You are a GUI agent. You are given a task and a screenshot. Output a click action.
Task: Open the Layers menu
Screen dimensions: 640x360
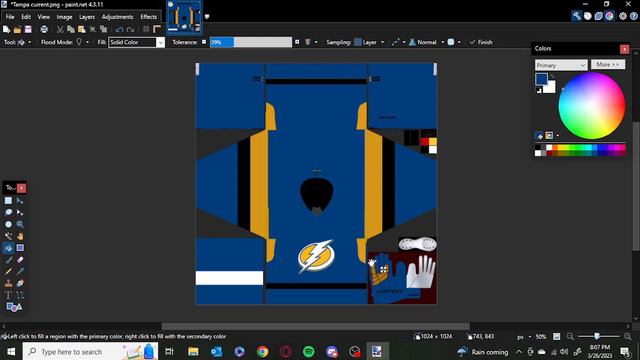pyautogui.click(x=87, y=17)
